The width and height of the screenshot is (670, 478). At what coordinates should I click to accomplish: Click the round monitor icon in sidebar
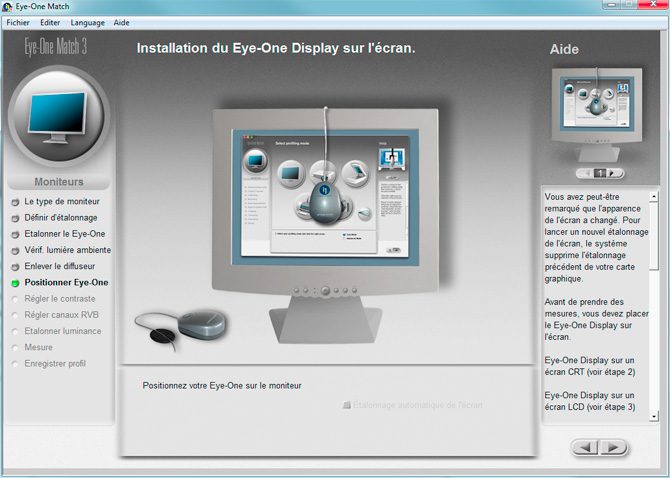59,117
